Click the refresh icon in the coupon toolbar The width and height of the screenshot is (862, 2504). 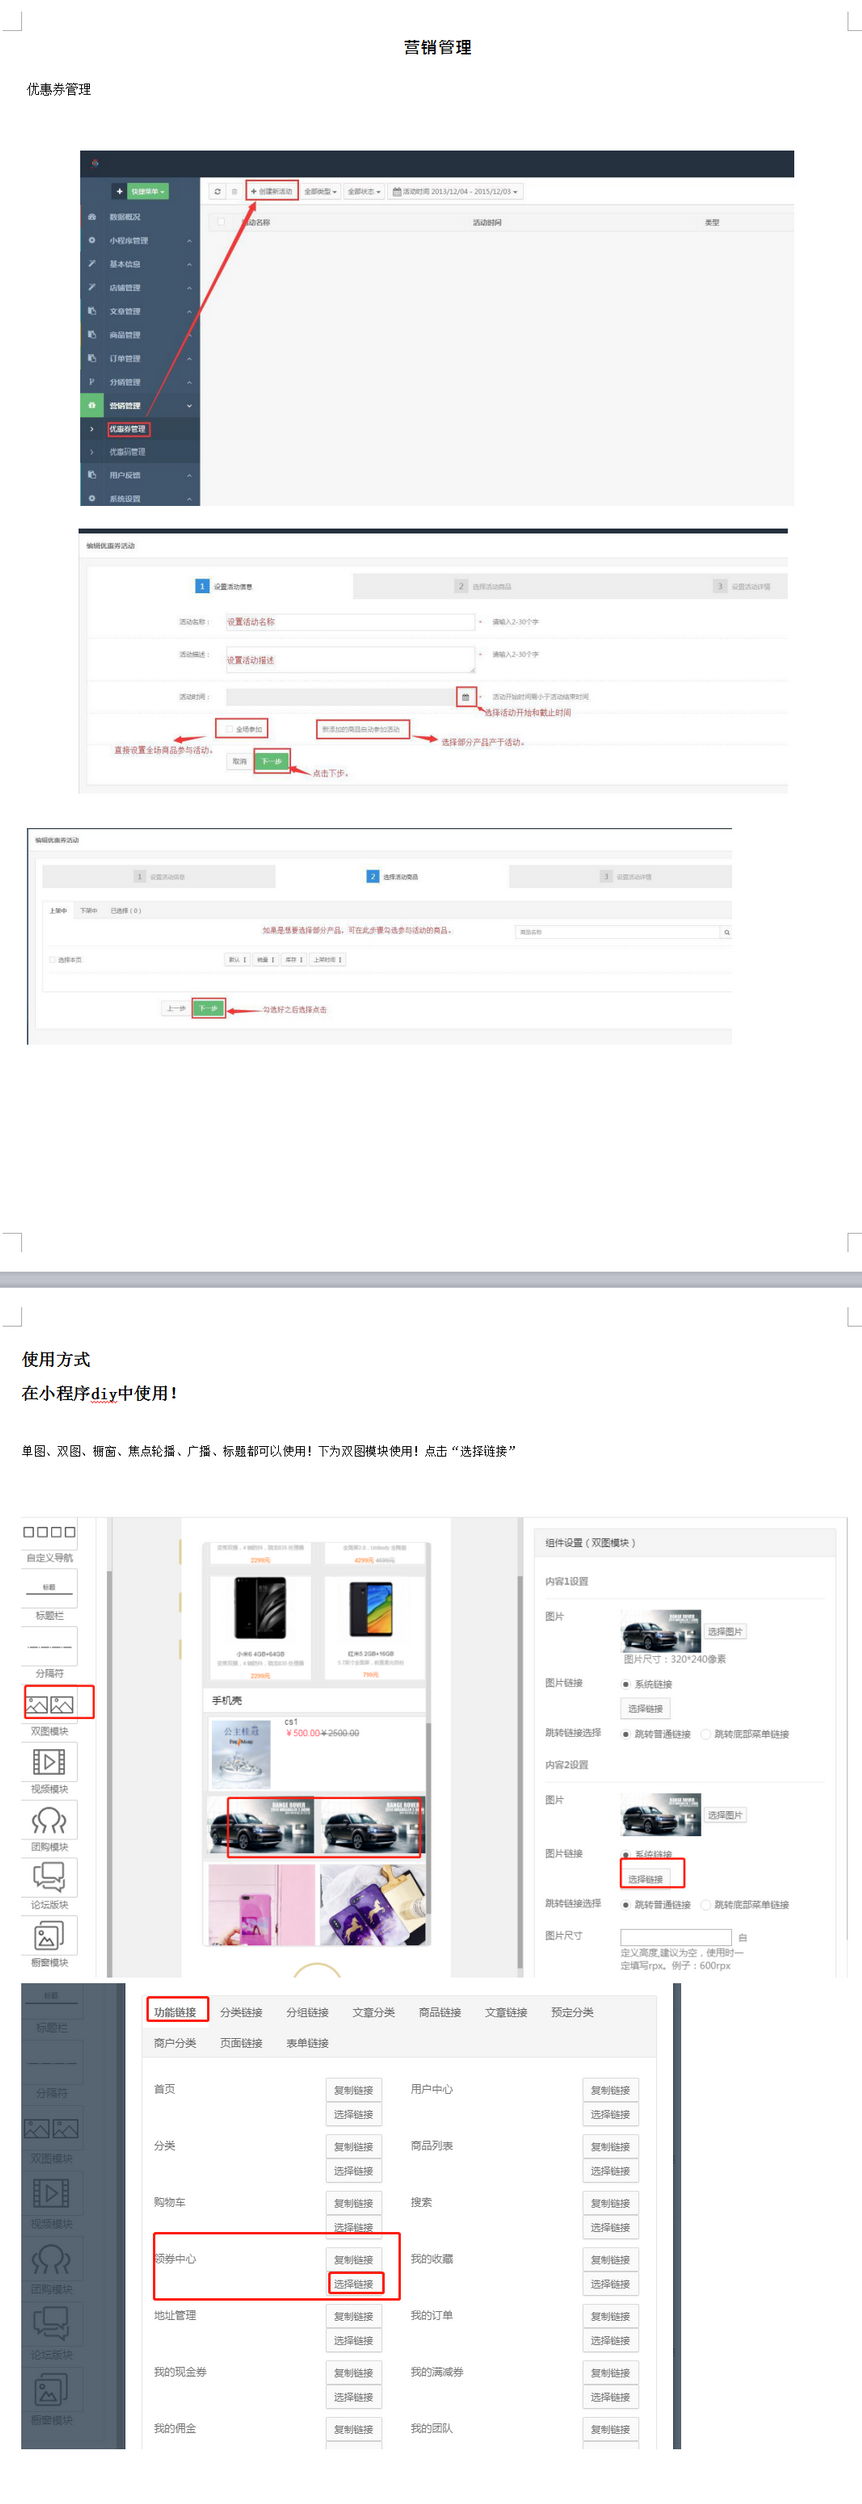(217, 191)
